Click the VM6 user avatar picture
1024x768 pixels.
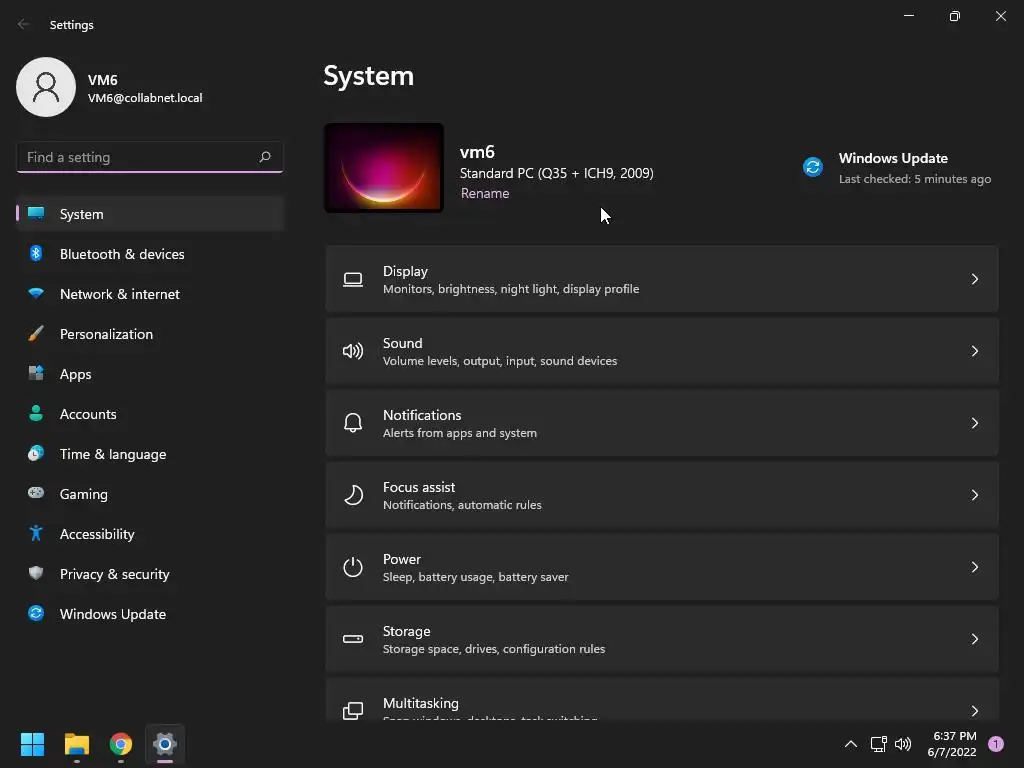tap(46, 87)
